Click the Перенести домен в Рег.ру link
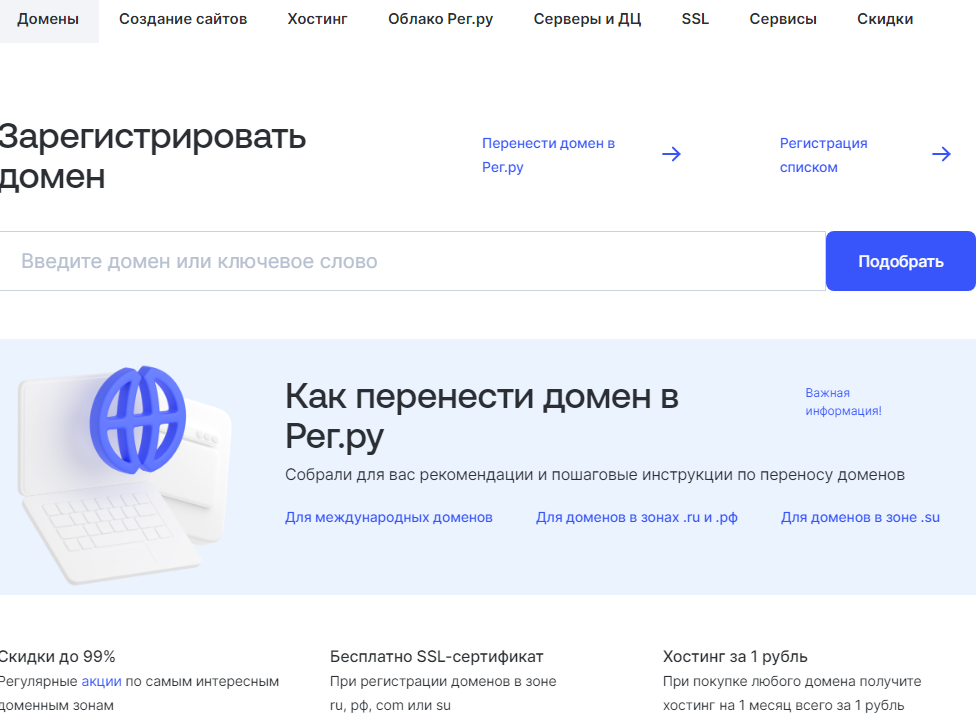 (548, 155)
